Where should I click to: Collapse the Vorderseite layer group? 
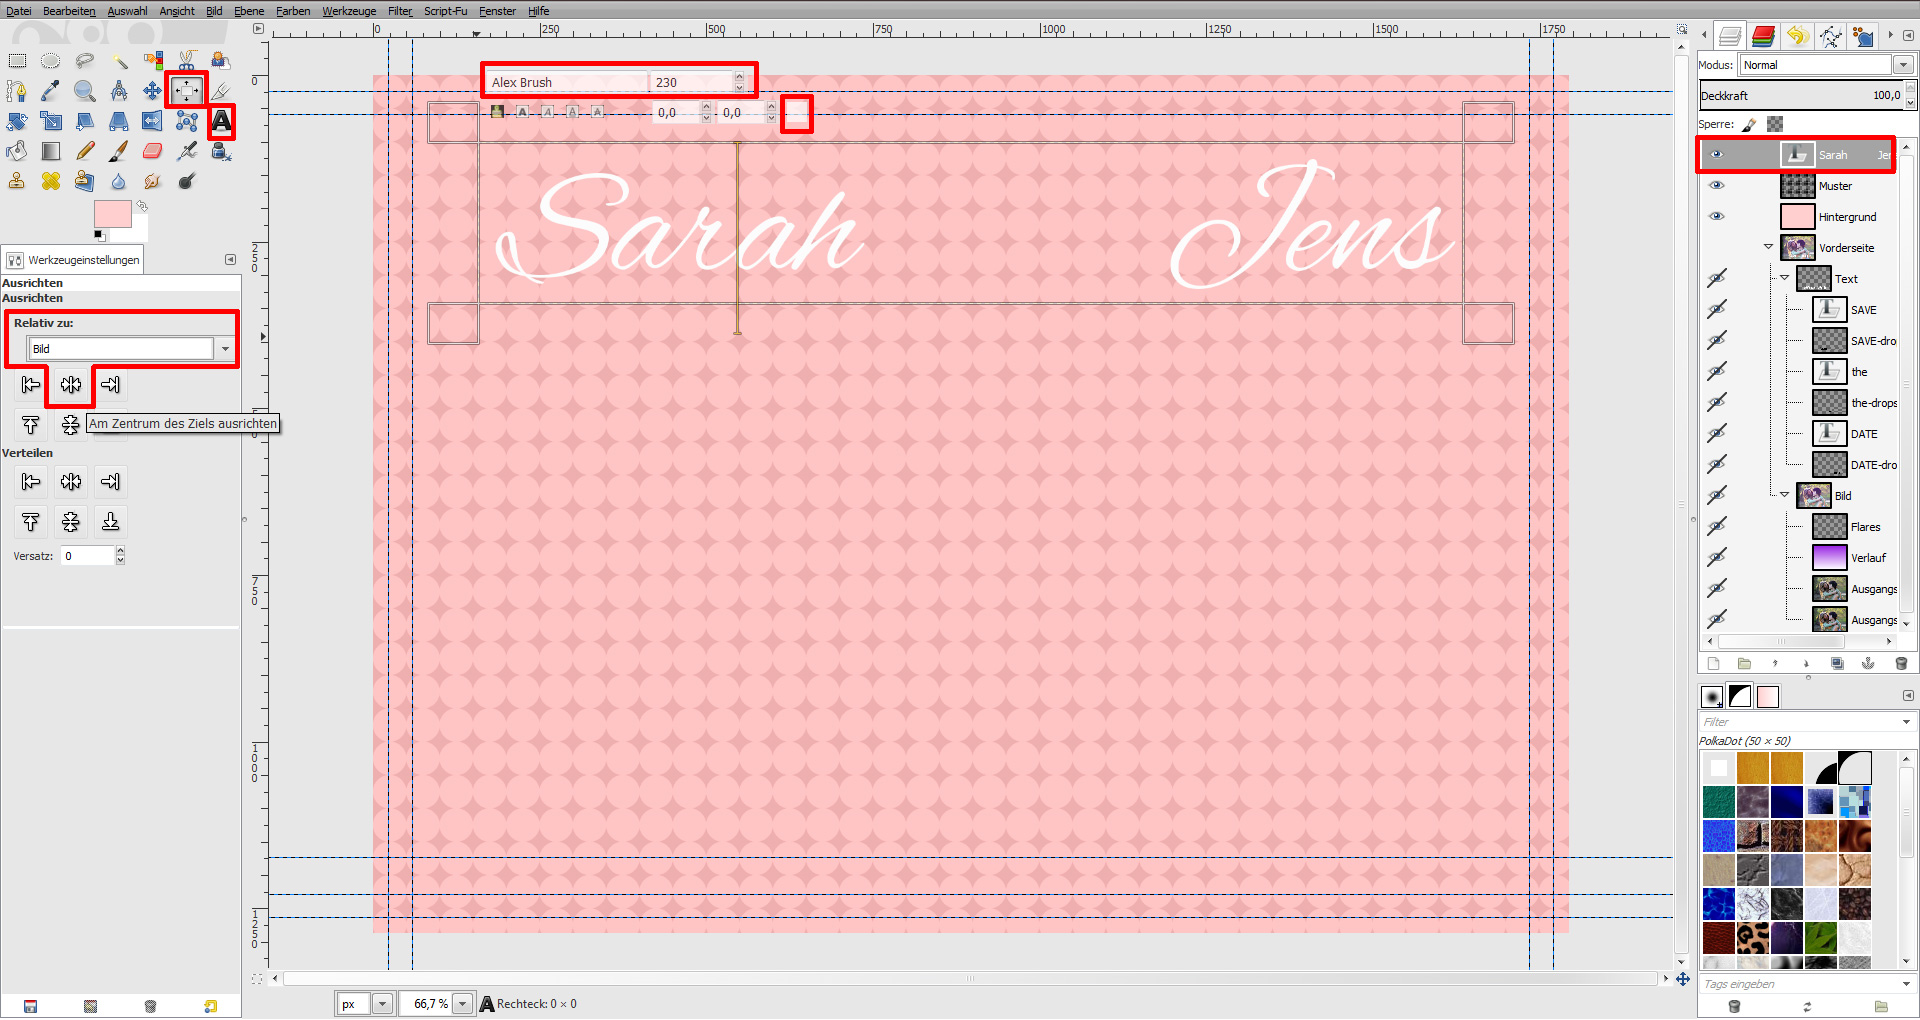[1768, 247]
